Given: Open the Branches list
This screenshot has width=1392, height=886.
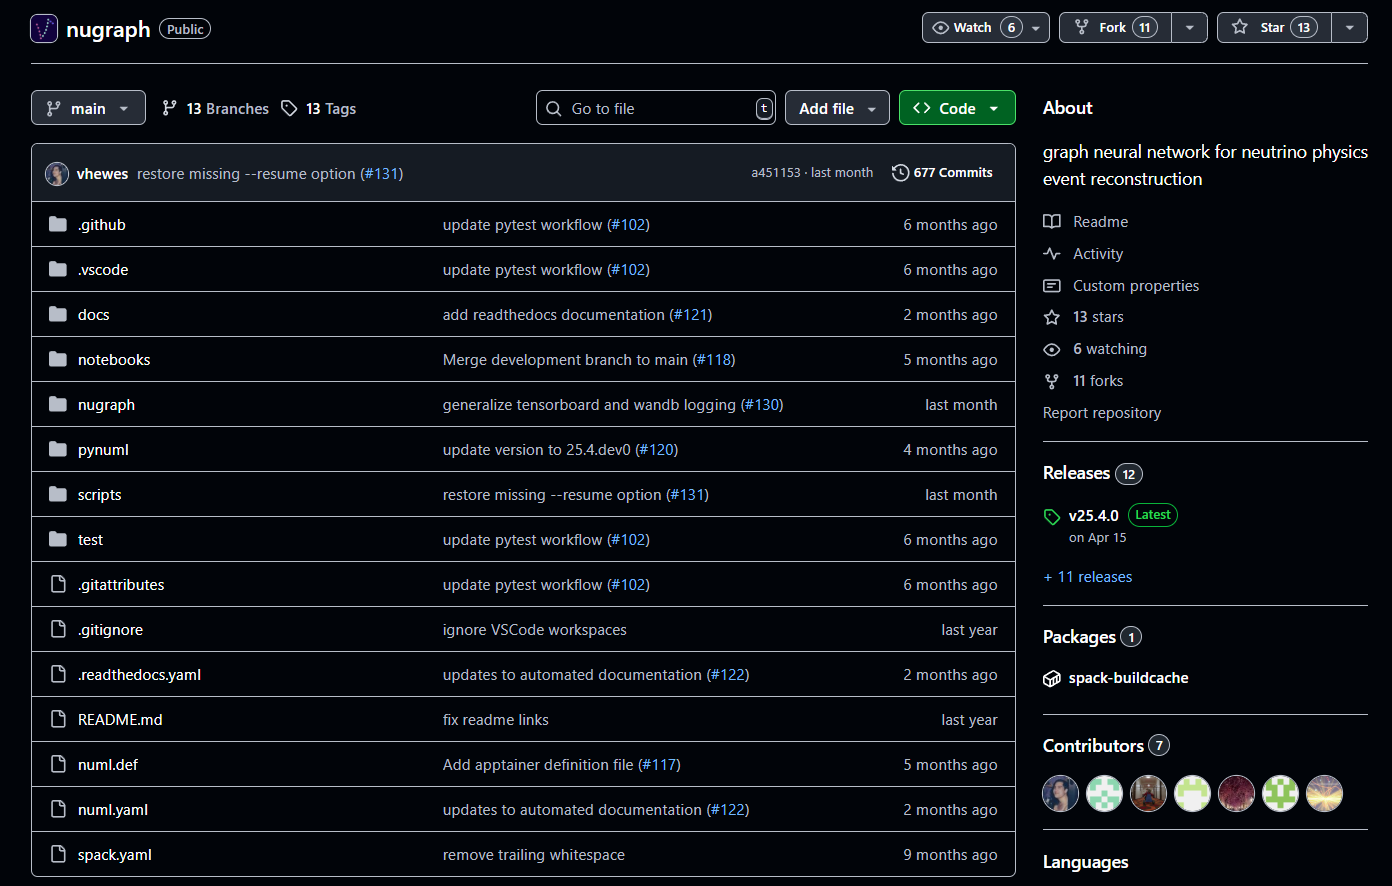Looking at the screenshot, I should coord(214,108).
